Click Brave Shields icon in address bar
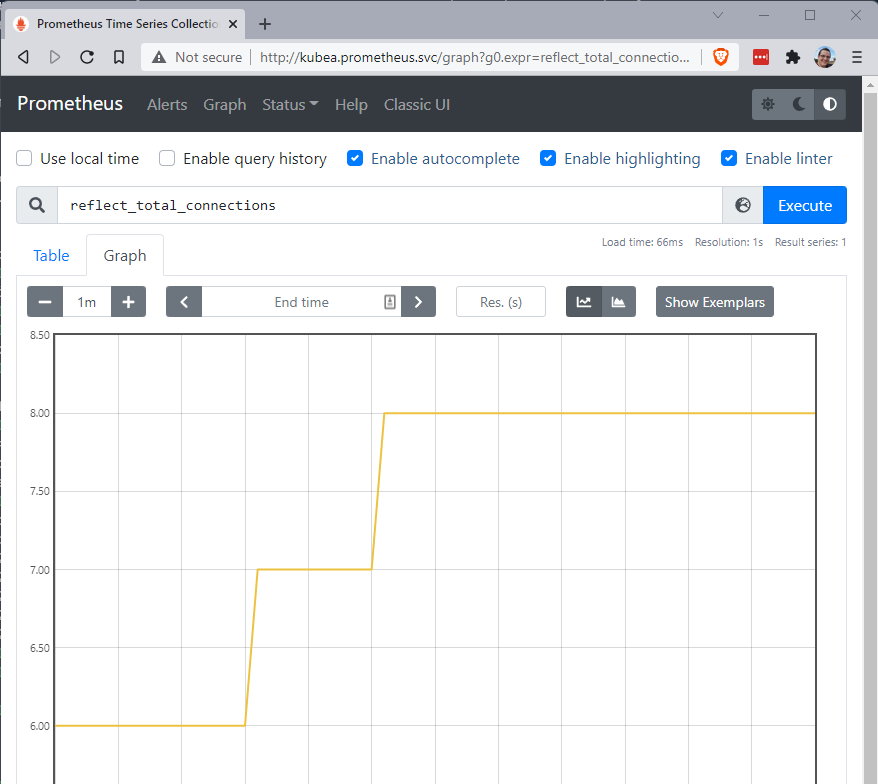The height and width of the screenshot is (784, 878). pos(721,57)
